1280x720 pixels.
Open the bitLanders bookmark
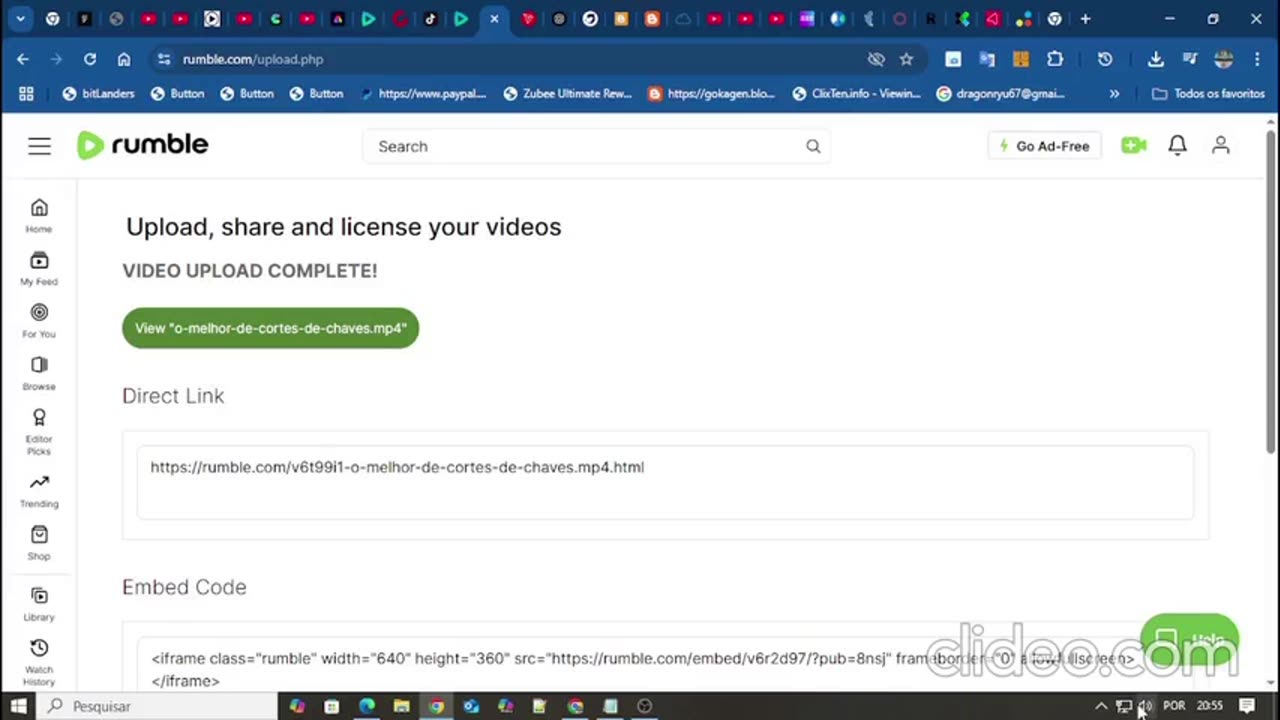[x=98, y=93]
